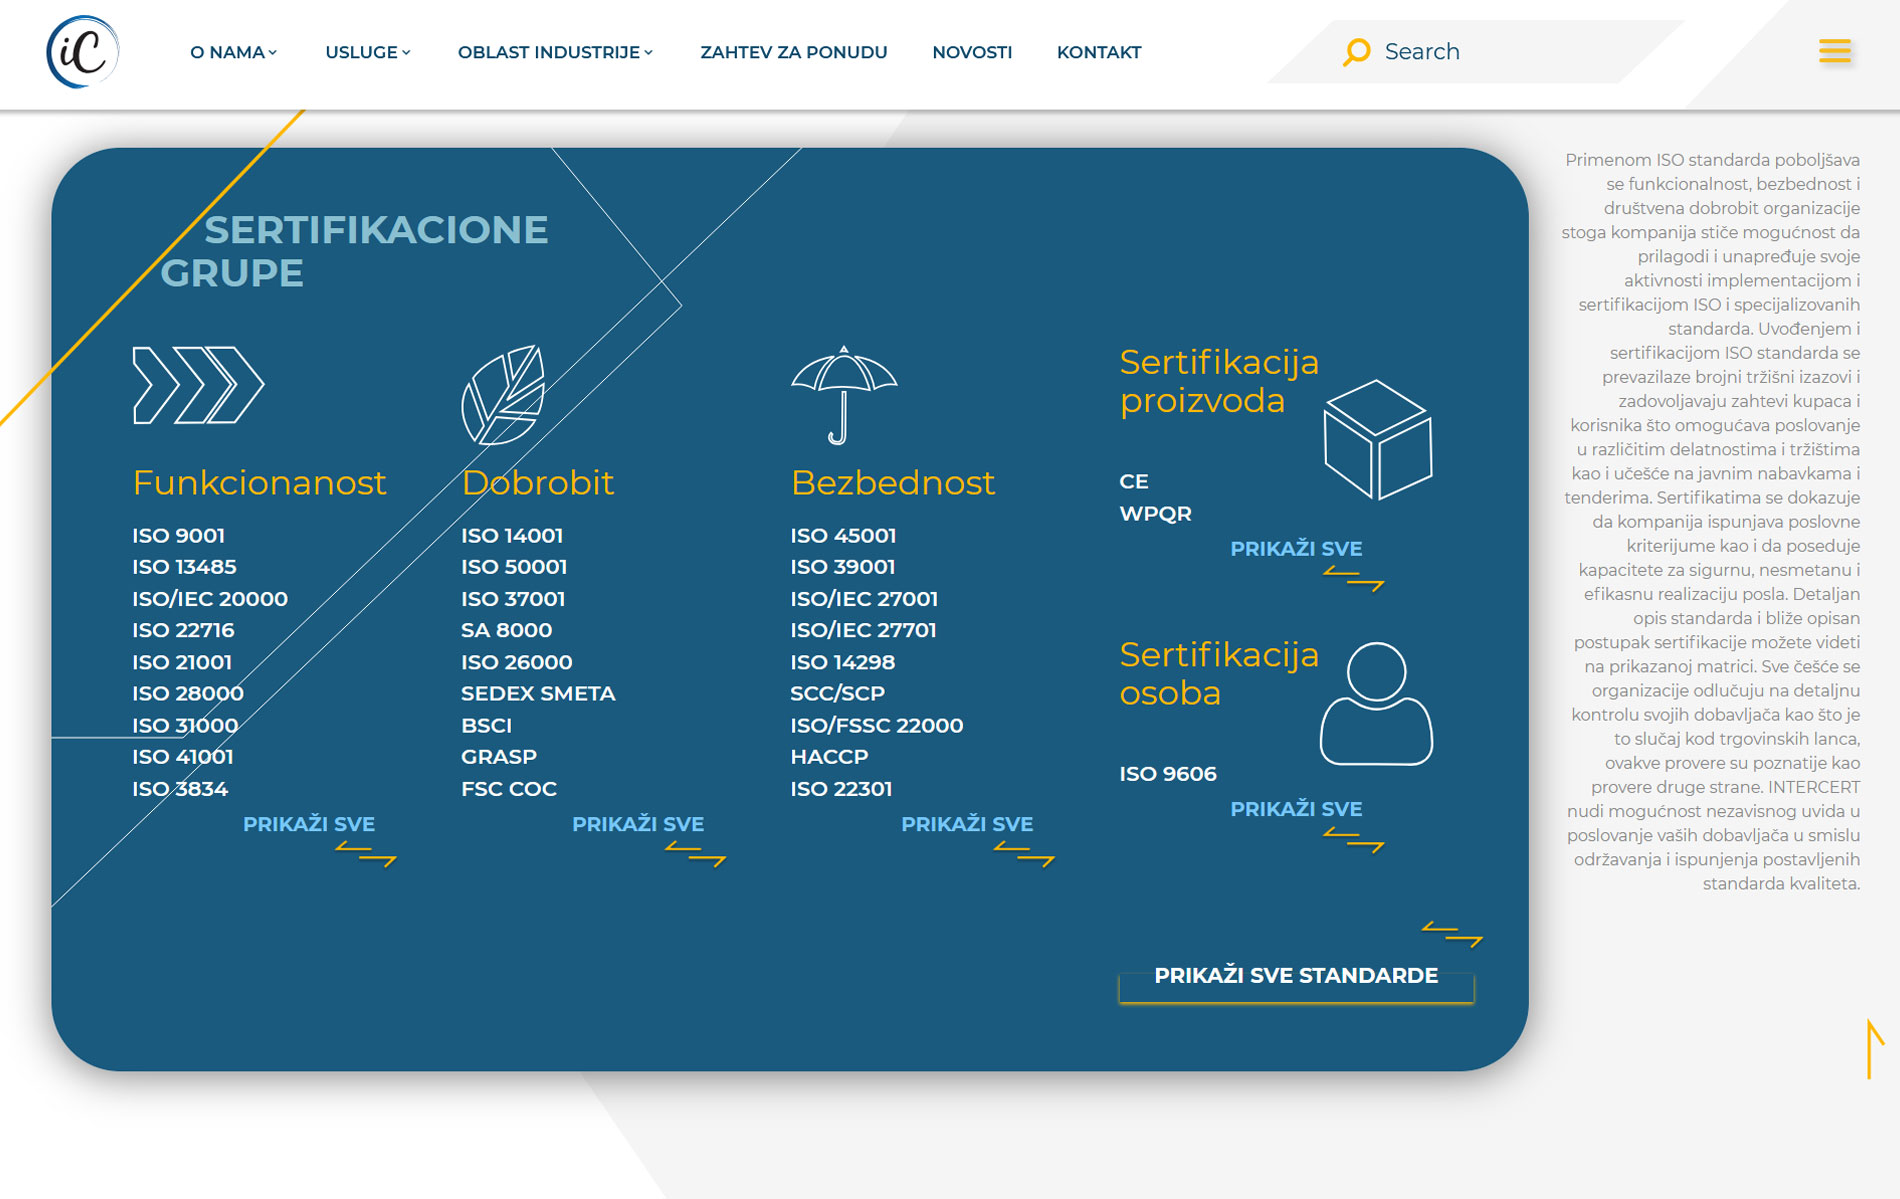Click PRIKAŽI SVE under Funkcionanost
1900x1199 pixels.
point(309,824)
